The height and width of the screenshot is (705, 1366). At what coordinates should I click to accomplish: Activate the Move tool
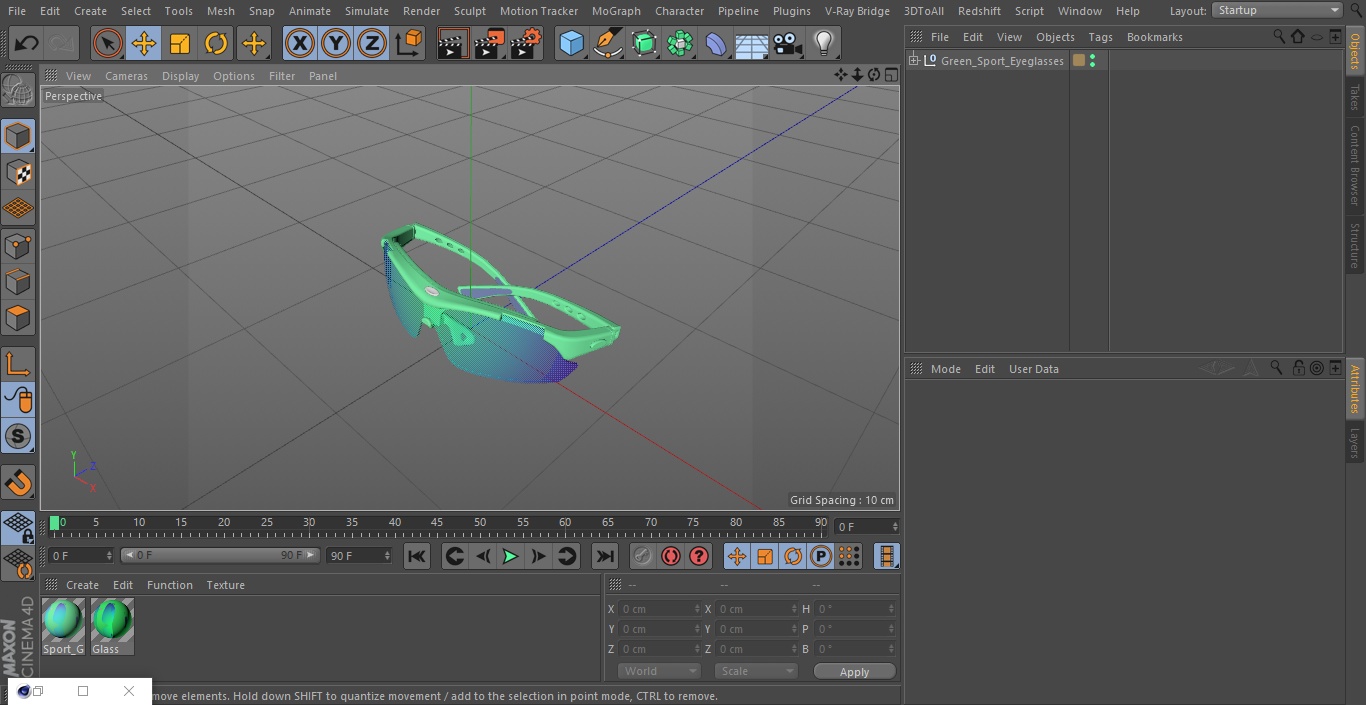[144, 44]
